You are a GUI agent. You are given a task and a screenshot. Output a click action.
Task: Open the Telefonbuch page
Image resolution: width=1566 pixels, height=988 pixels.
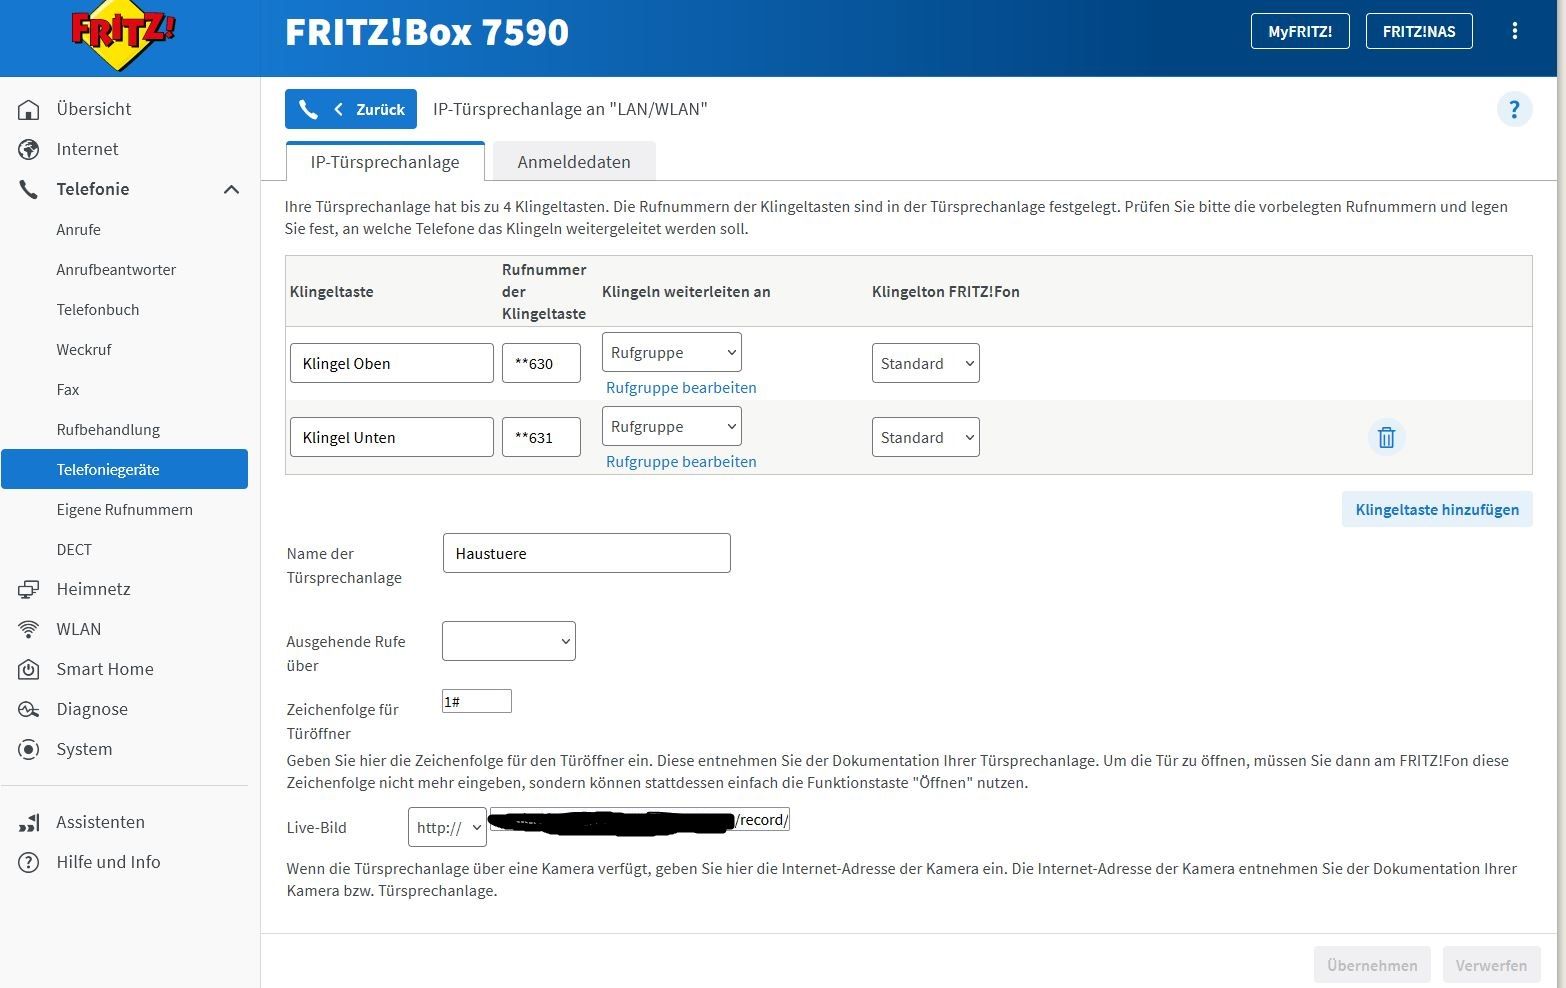[x=98, y=309]
